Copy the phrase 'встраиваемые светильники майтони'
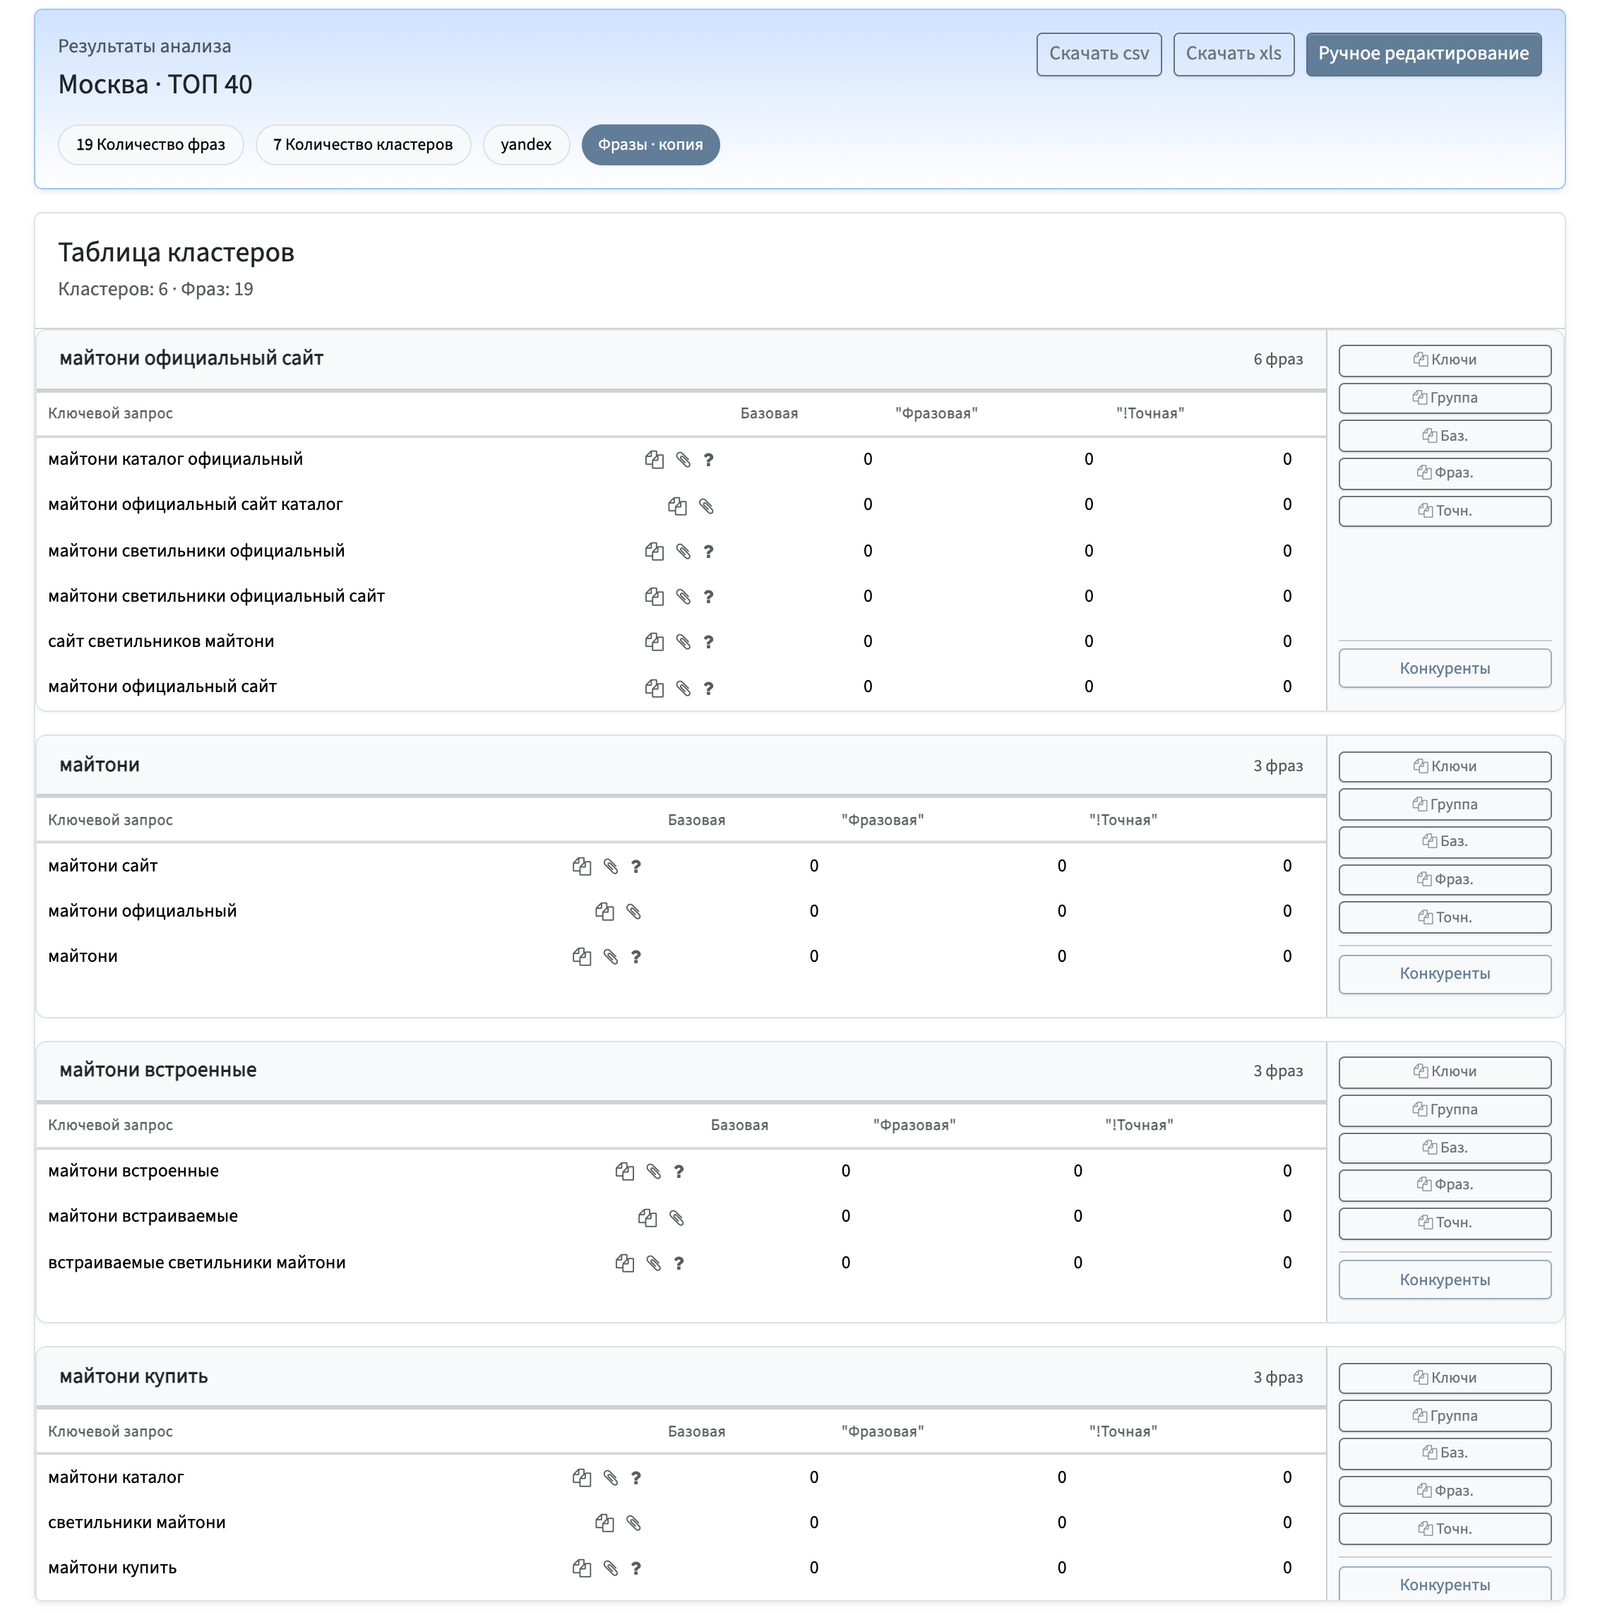This screenshot has width=1600, height=1613. click(624, 1263)
